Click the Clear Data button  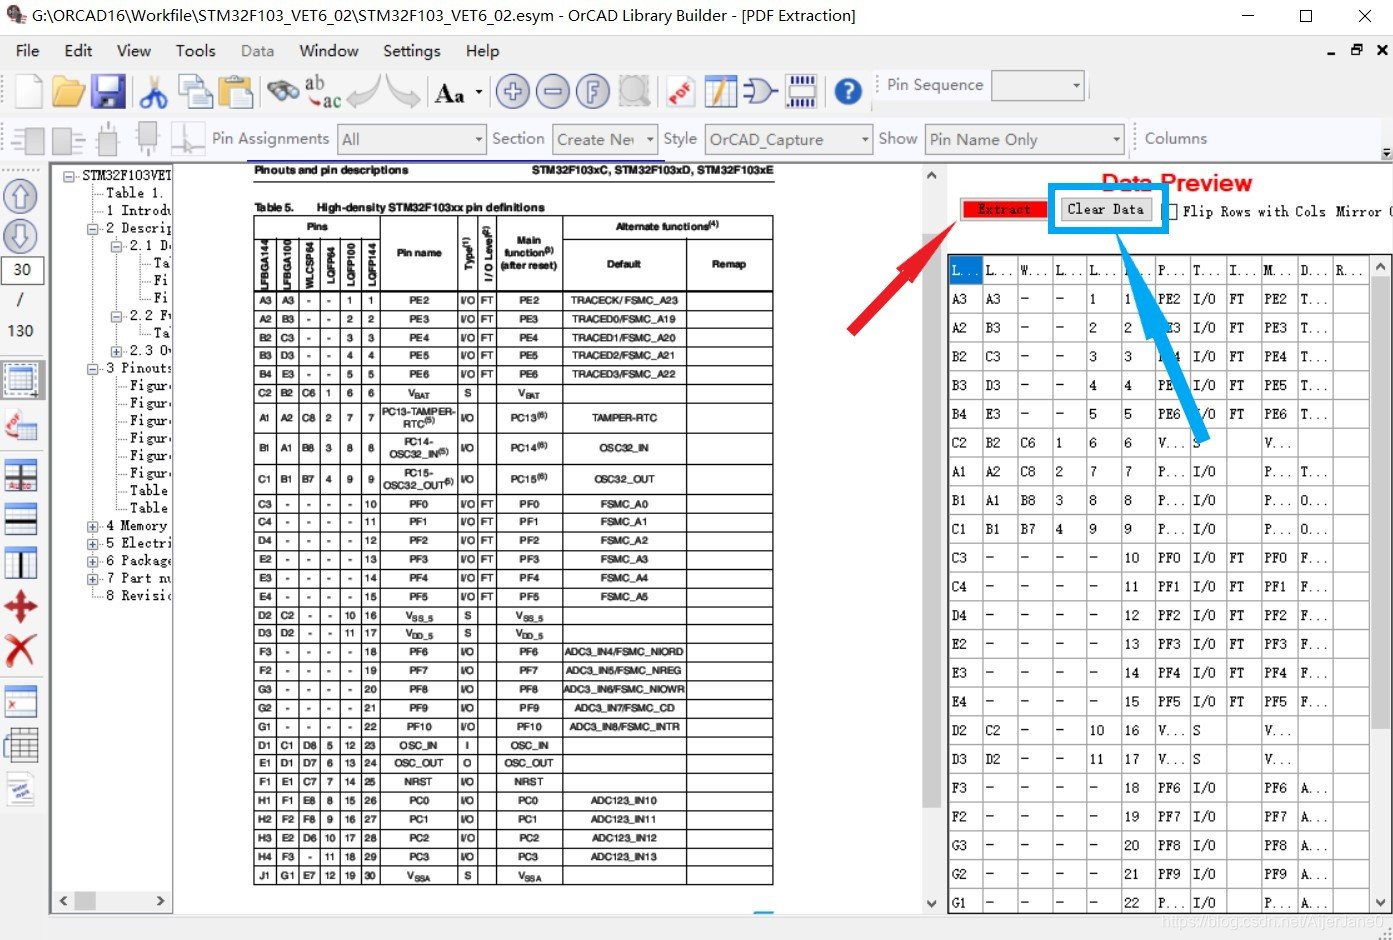(x=1105, y=209)
